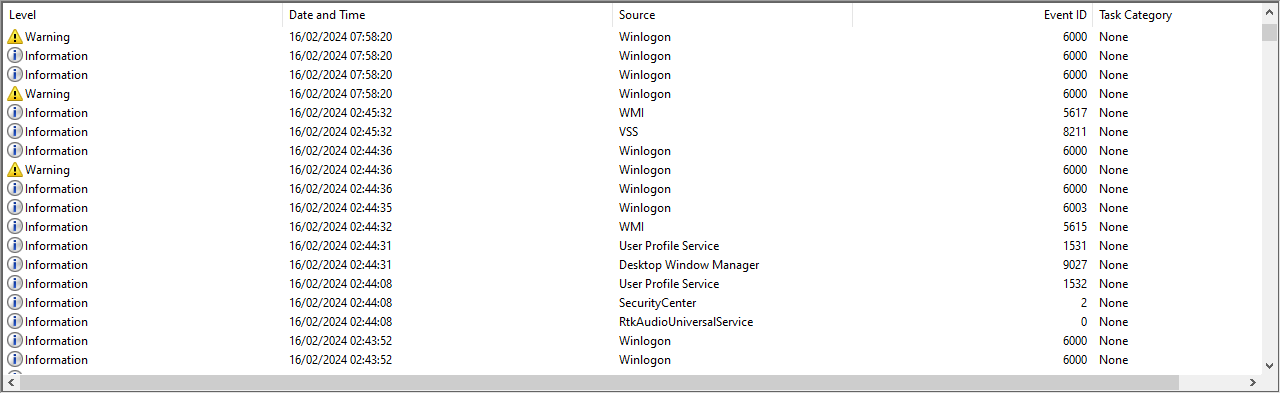Sort by the Event ID column header
Viewport: 1281px width, 394px height.
pyautogui.click(x=973, y=15)
